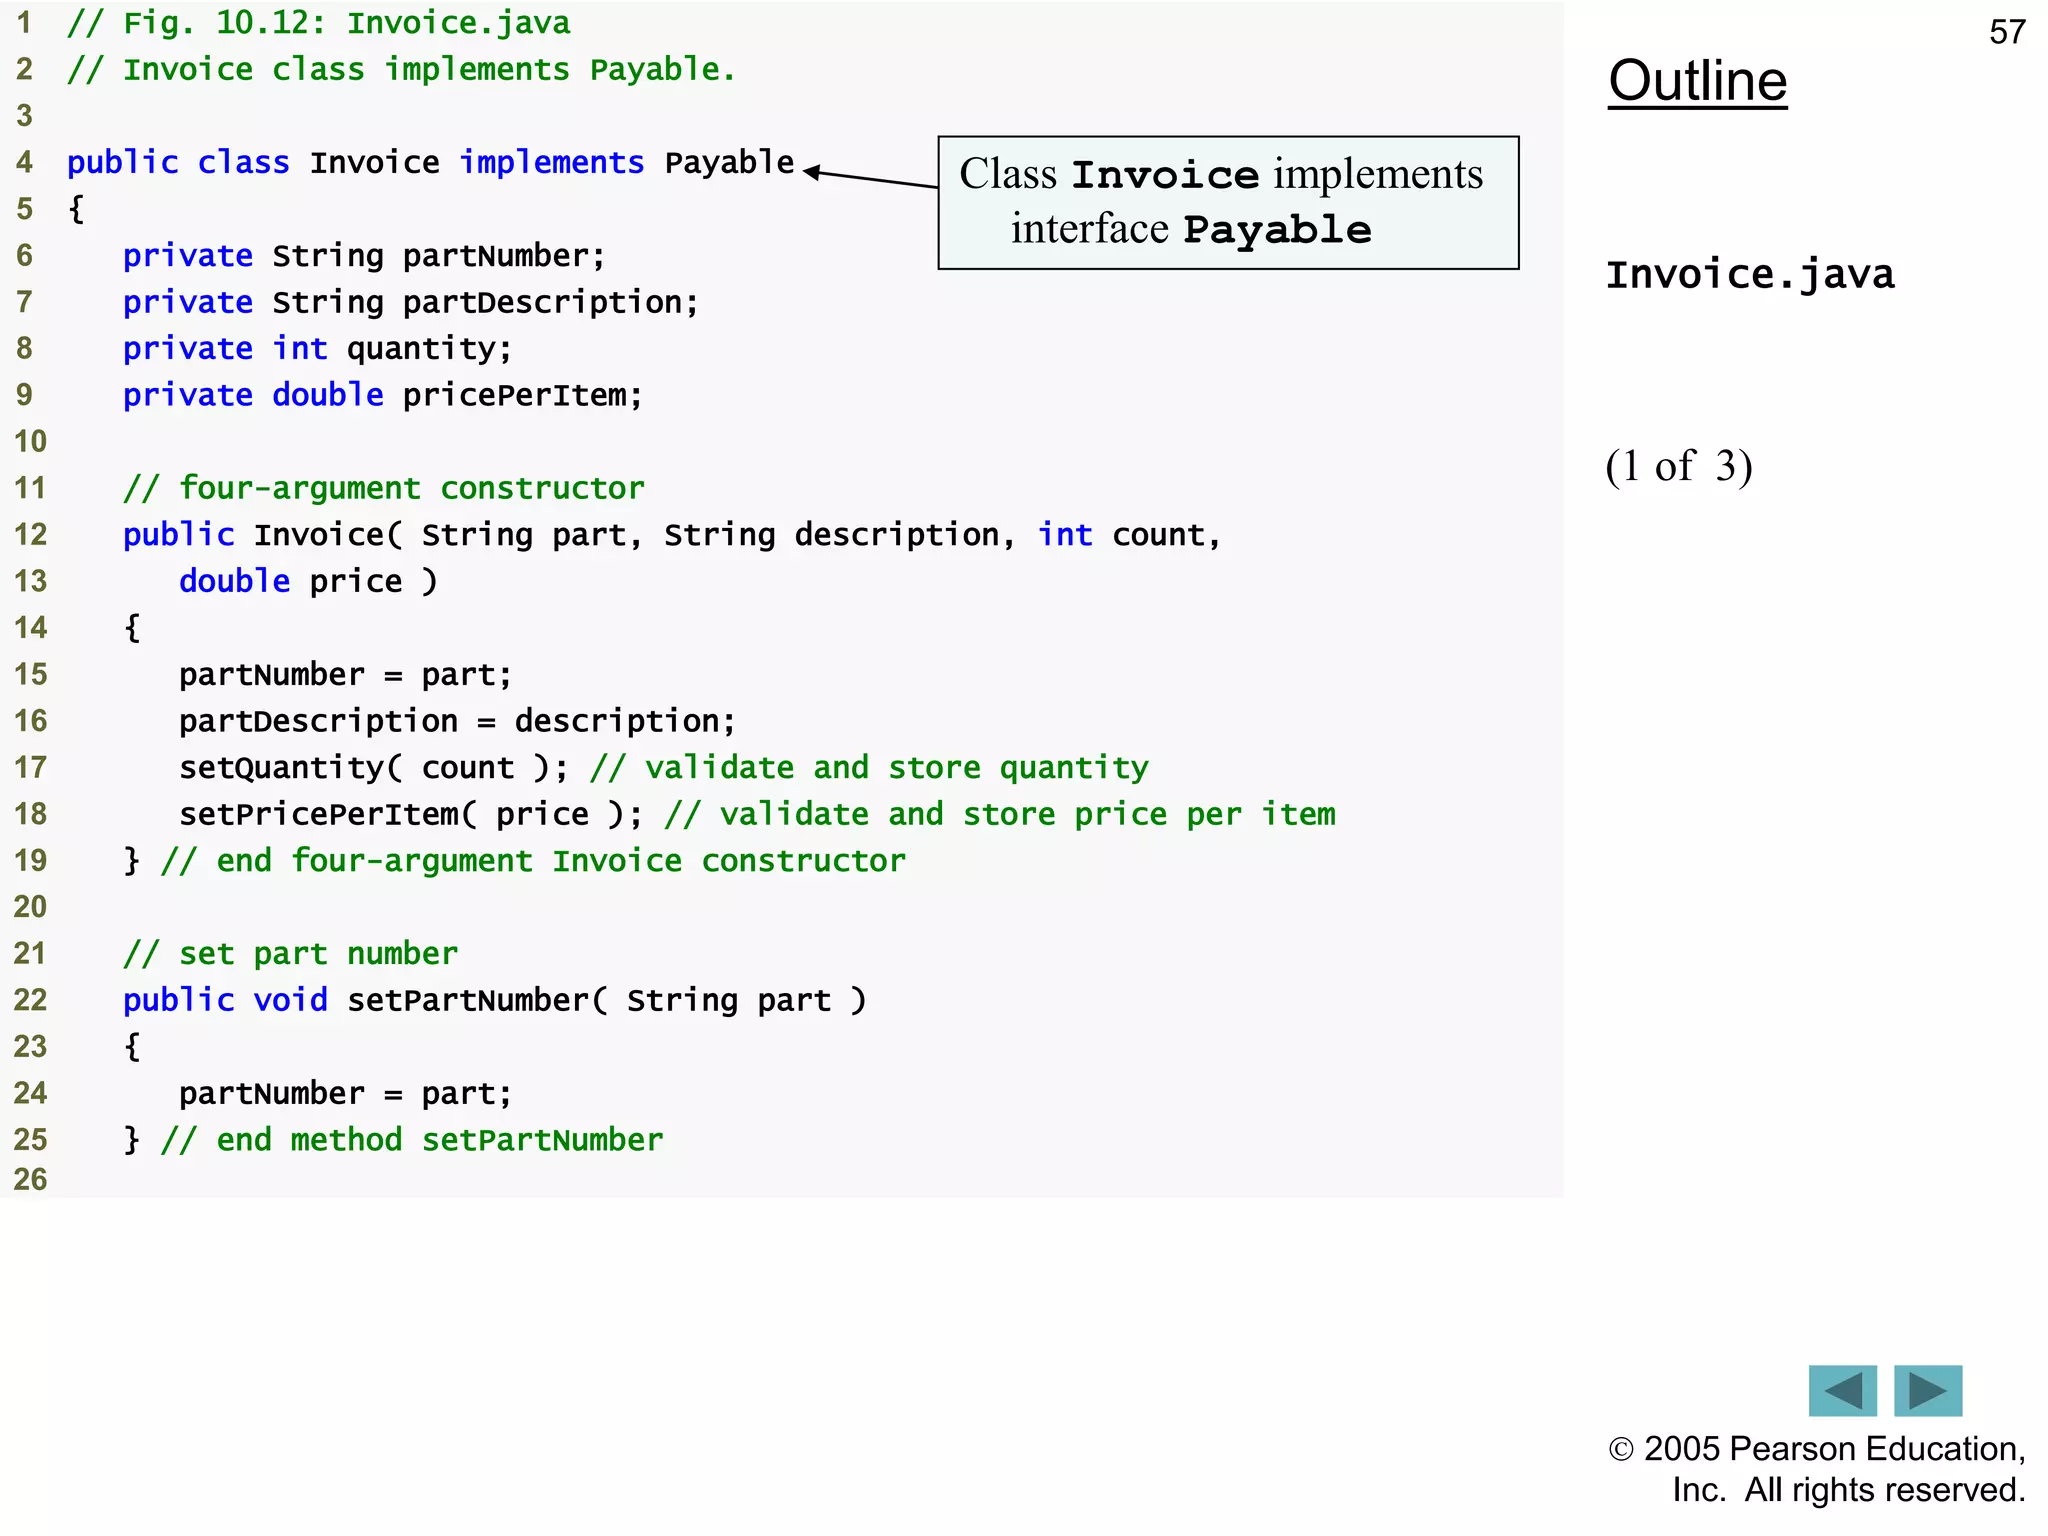
Task: Click the callout 'Class Invoice implements interface Payable'
Action: pyautogui.click(x=1228, y=203)
